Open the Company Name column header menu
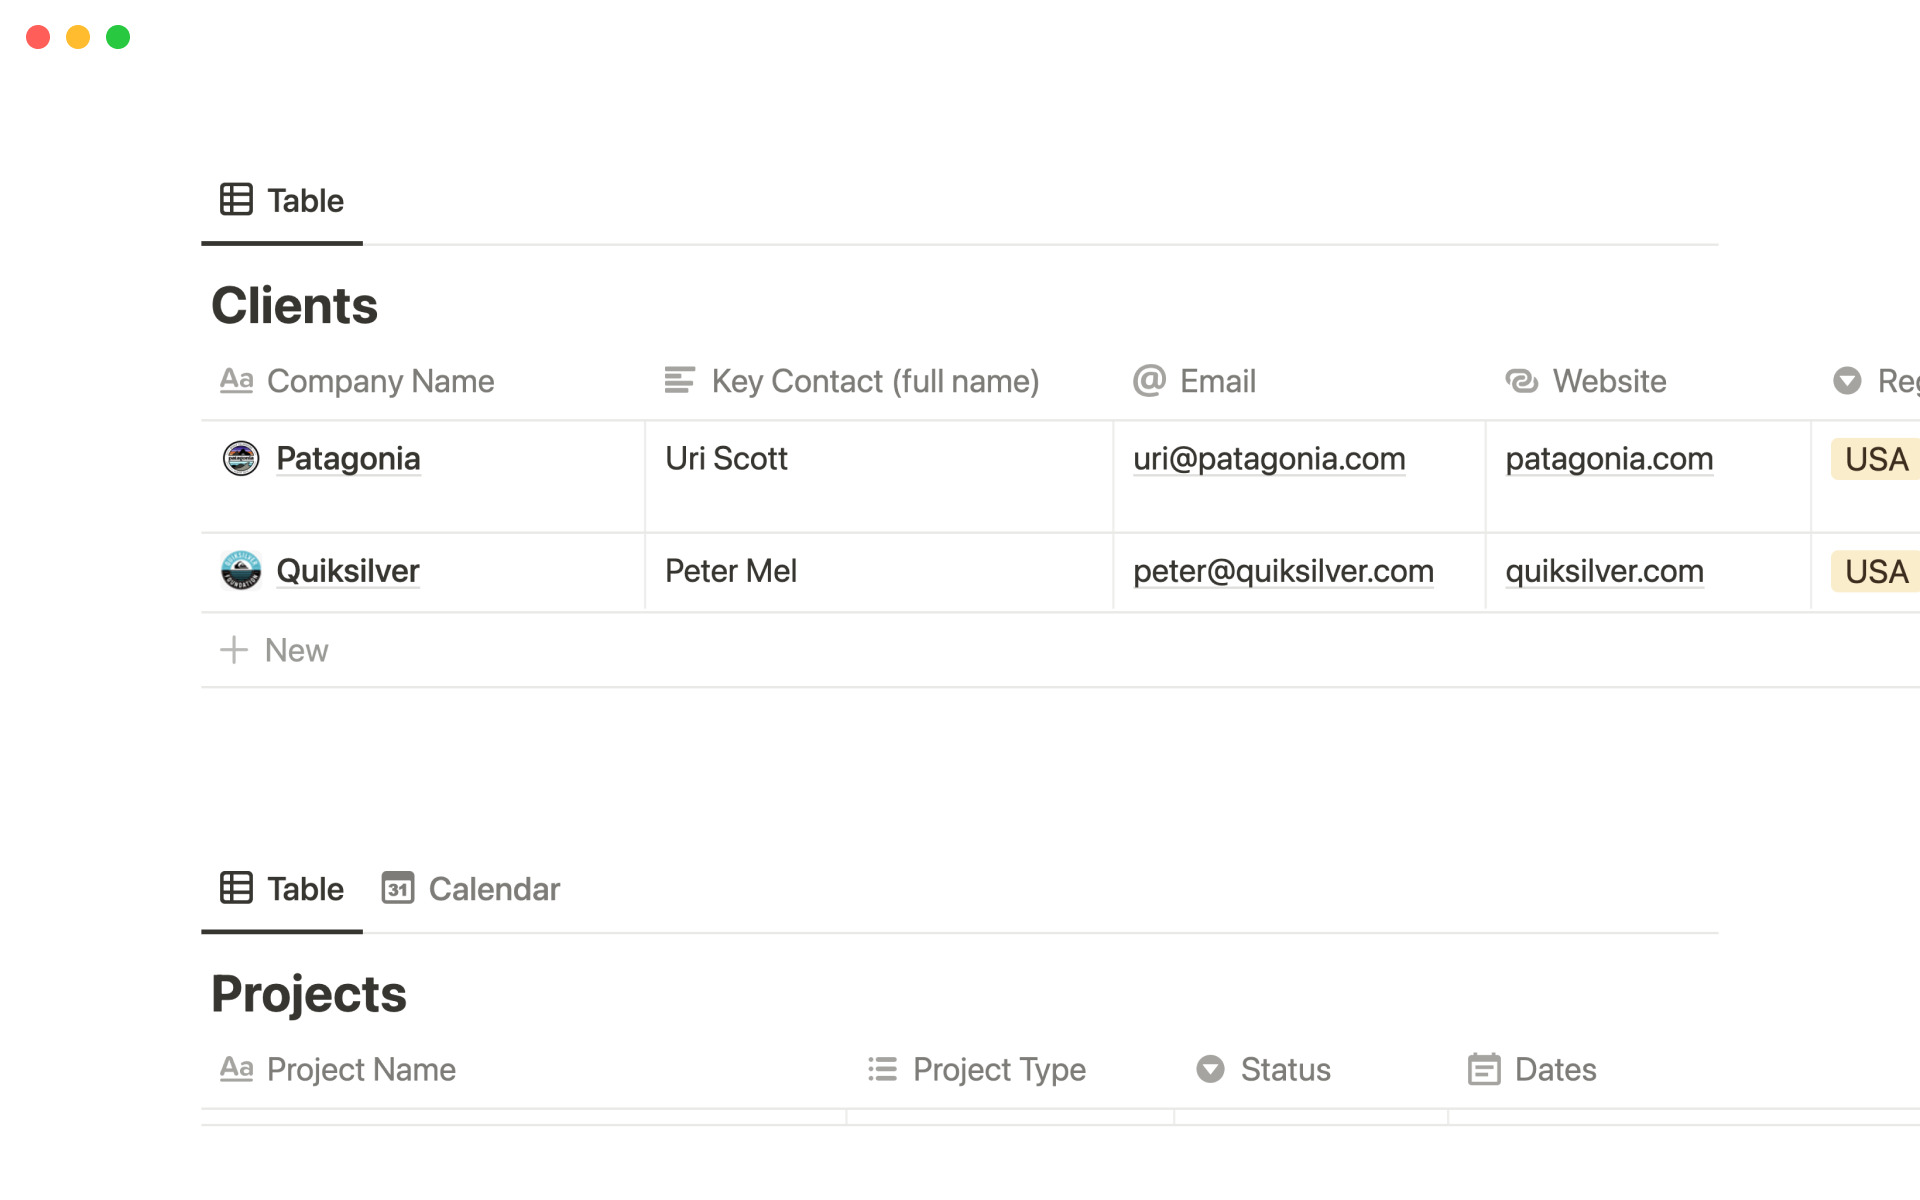Screen dimensions: 1920x1200 380,381
